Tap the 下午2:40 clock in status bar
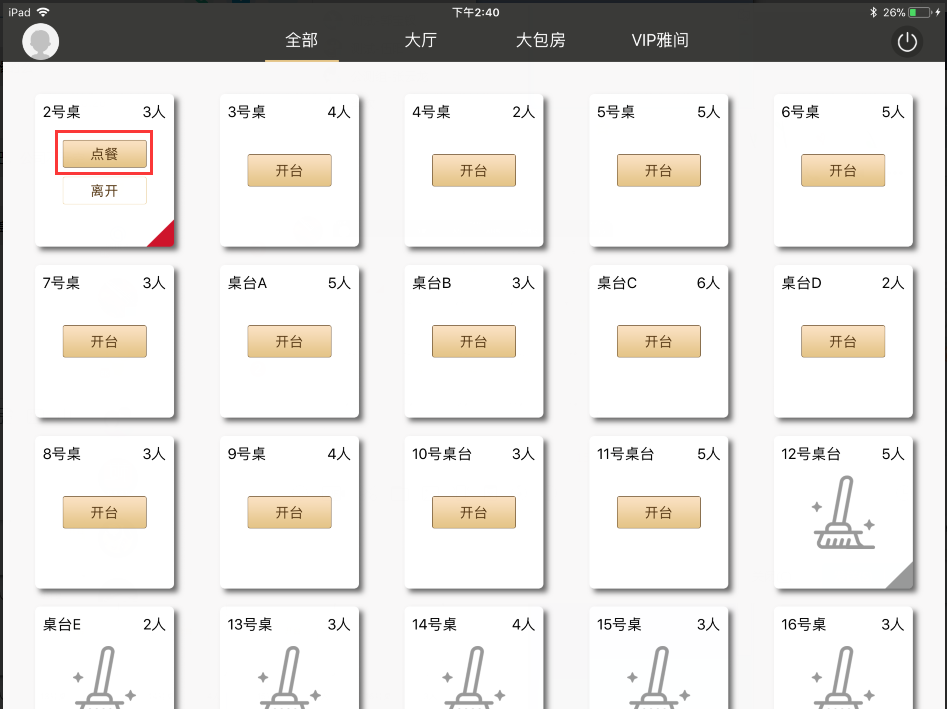Screen dimensions: 947x709 pyautogui.click(x=475, y=12)
